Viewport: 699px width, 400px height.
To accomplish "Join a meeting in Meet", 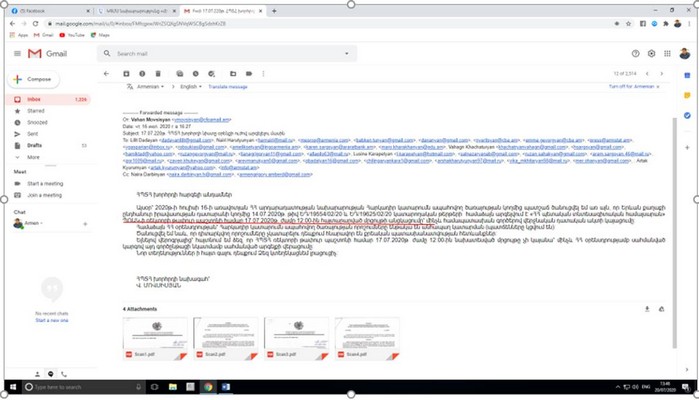I will [x=44, y=195].
